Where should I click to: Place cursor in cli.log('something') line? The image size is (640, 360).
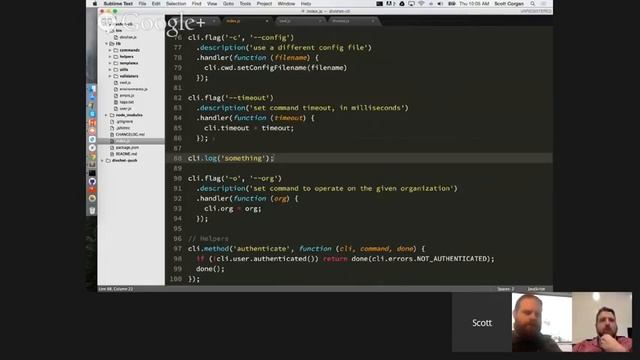(359, 158)
